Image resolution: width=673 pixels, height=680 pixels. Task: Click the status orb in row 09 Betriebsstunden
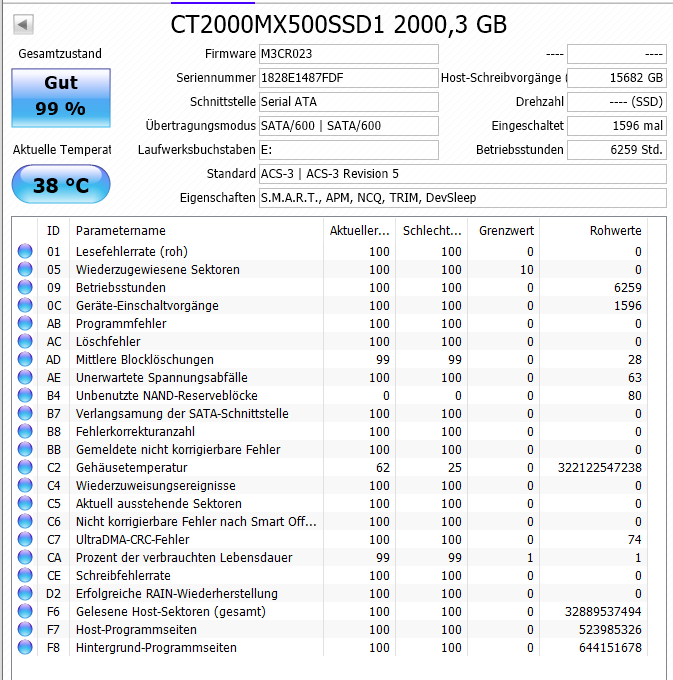[x=25, y=288]
